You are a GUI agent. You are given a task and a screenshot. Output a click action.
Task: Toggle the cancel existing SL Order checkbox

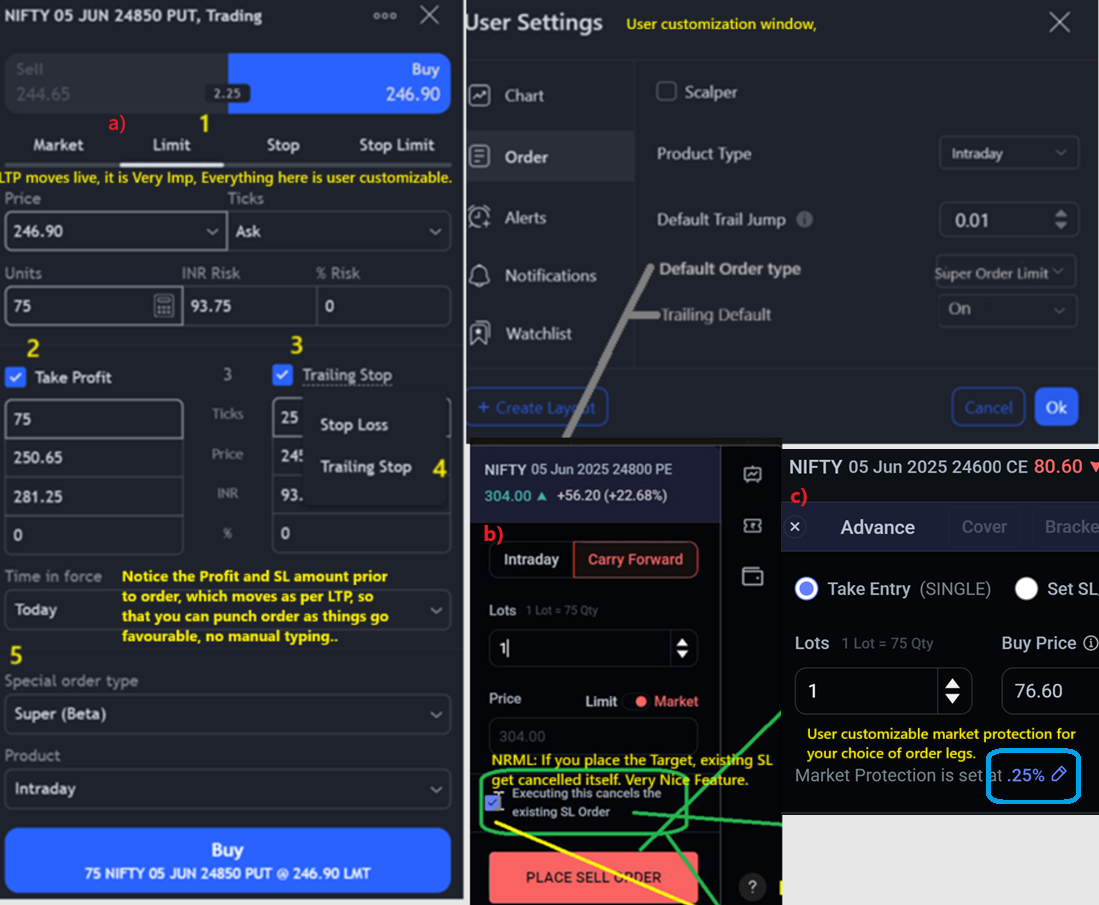pyautogui.click(x=494, y=802)
